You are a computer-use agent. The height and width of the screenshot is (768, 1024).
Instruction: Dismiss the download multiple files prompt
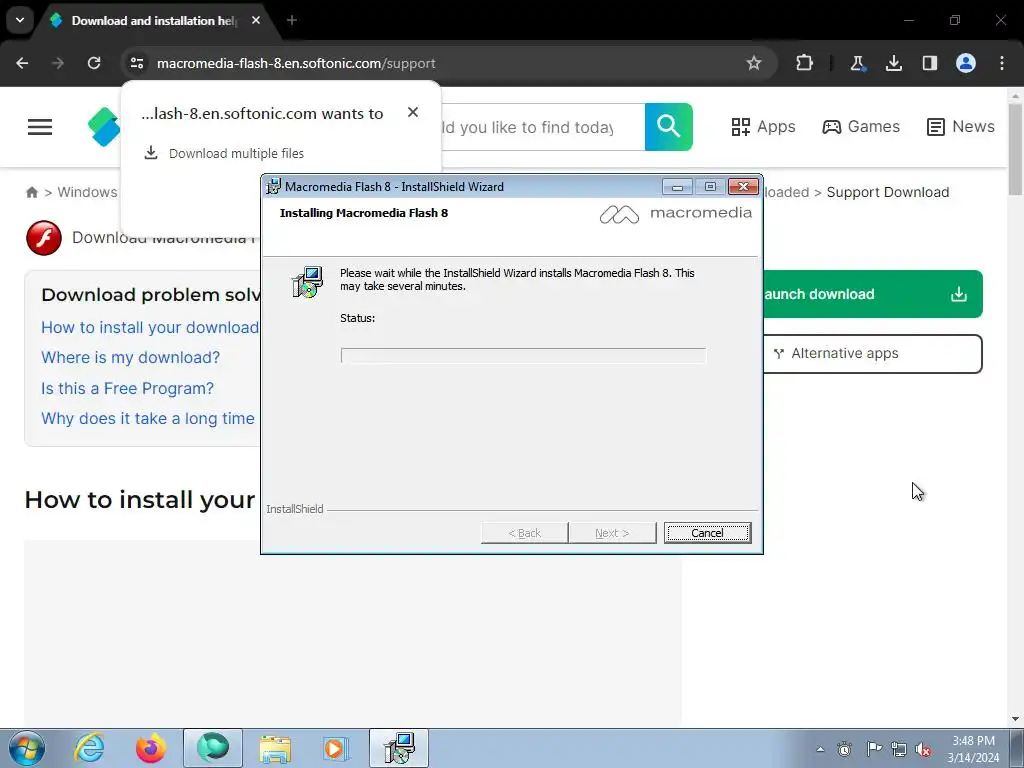pyautogui.click(x=413, y=112)
